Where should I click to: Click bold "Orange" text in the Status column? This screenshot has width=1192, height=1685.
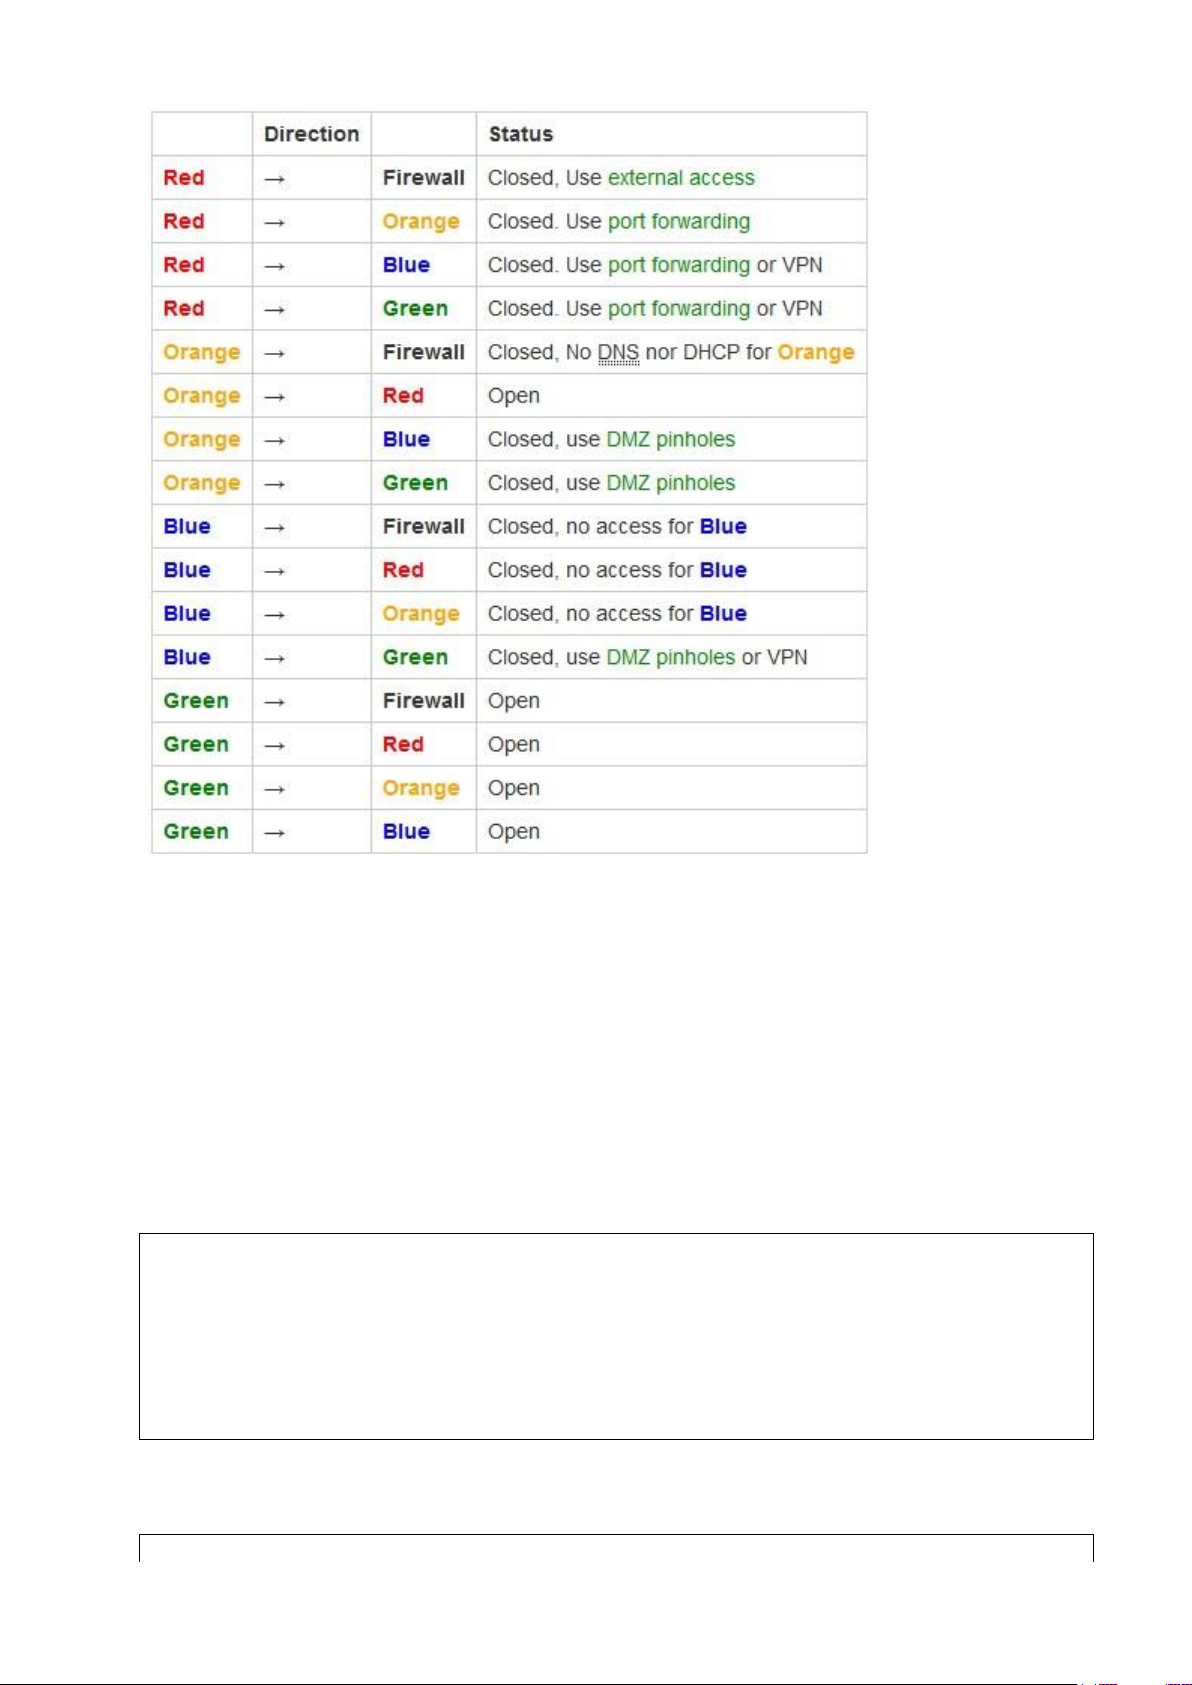click(816, 353)
